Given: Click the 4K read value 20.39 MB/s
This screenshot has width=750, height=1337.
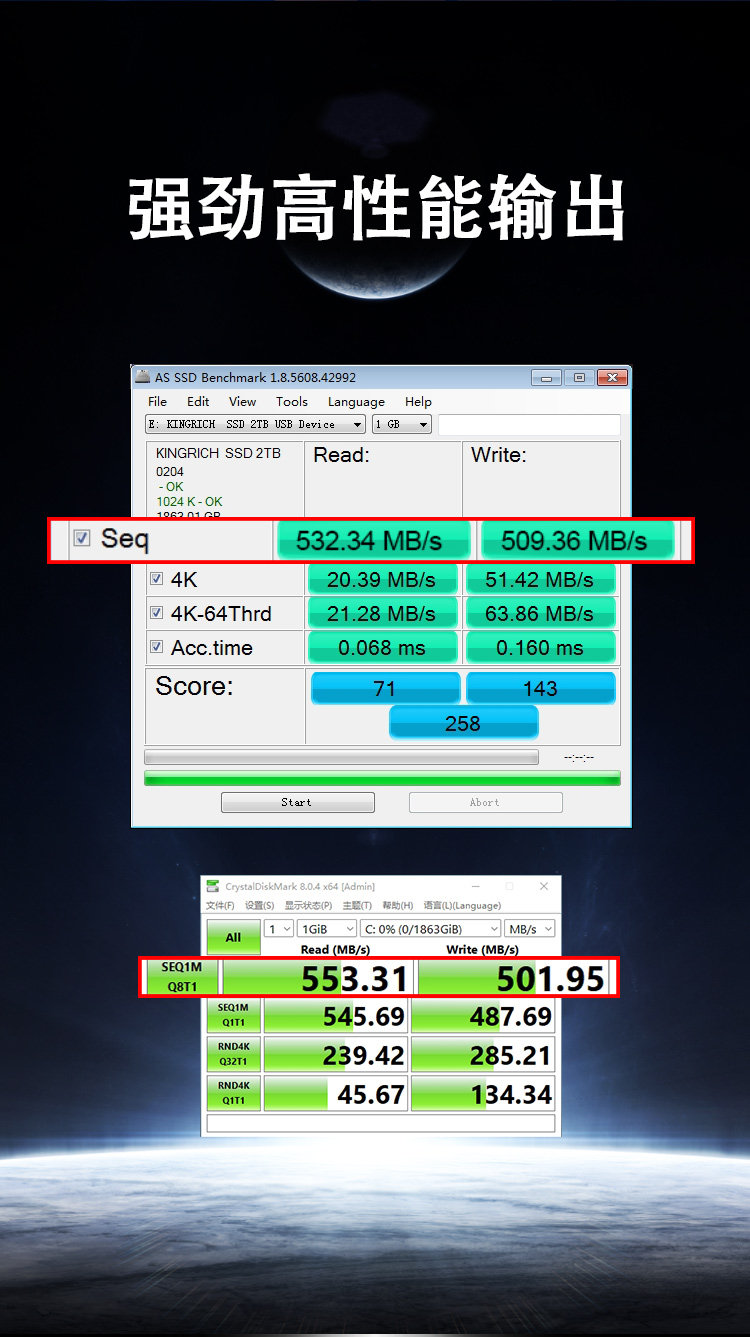Looking at the screenshot, I should (x=382, y=579).
